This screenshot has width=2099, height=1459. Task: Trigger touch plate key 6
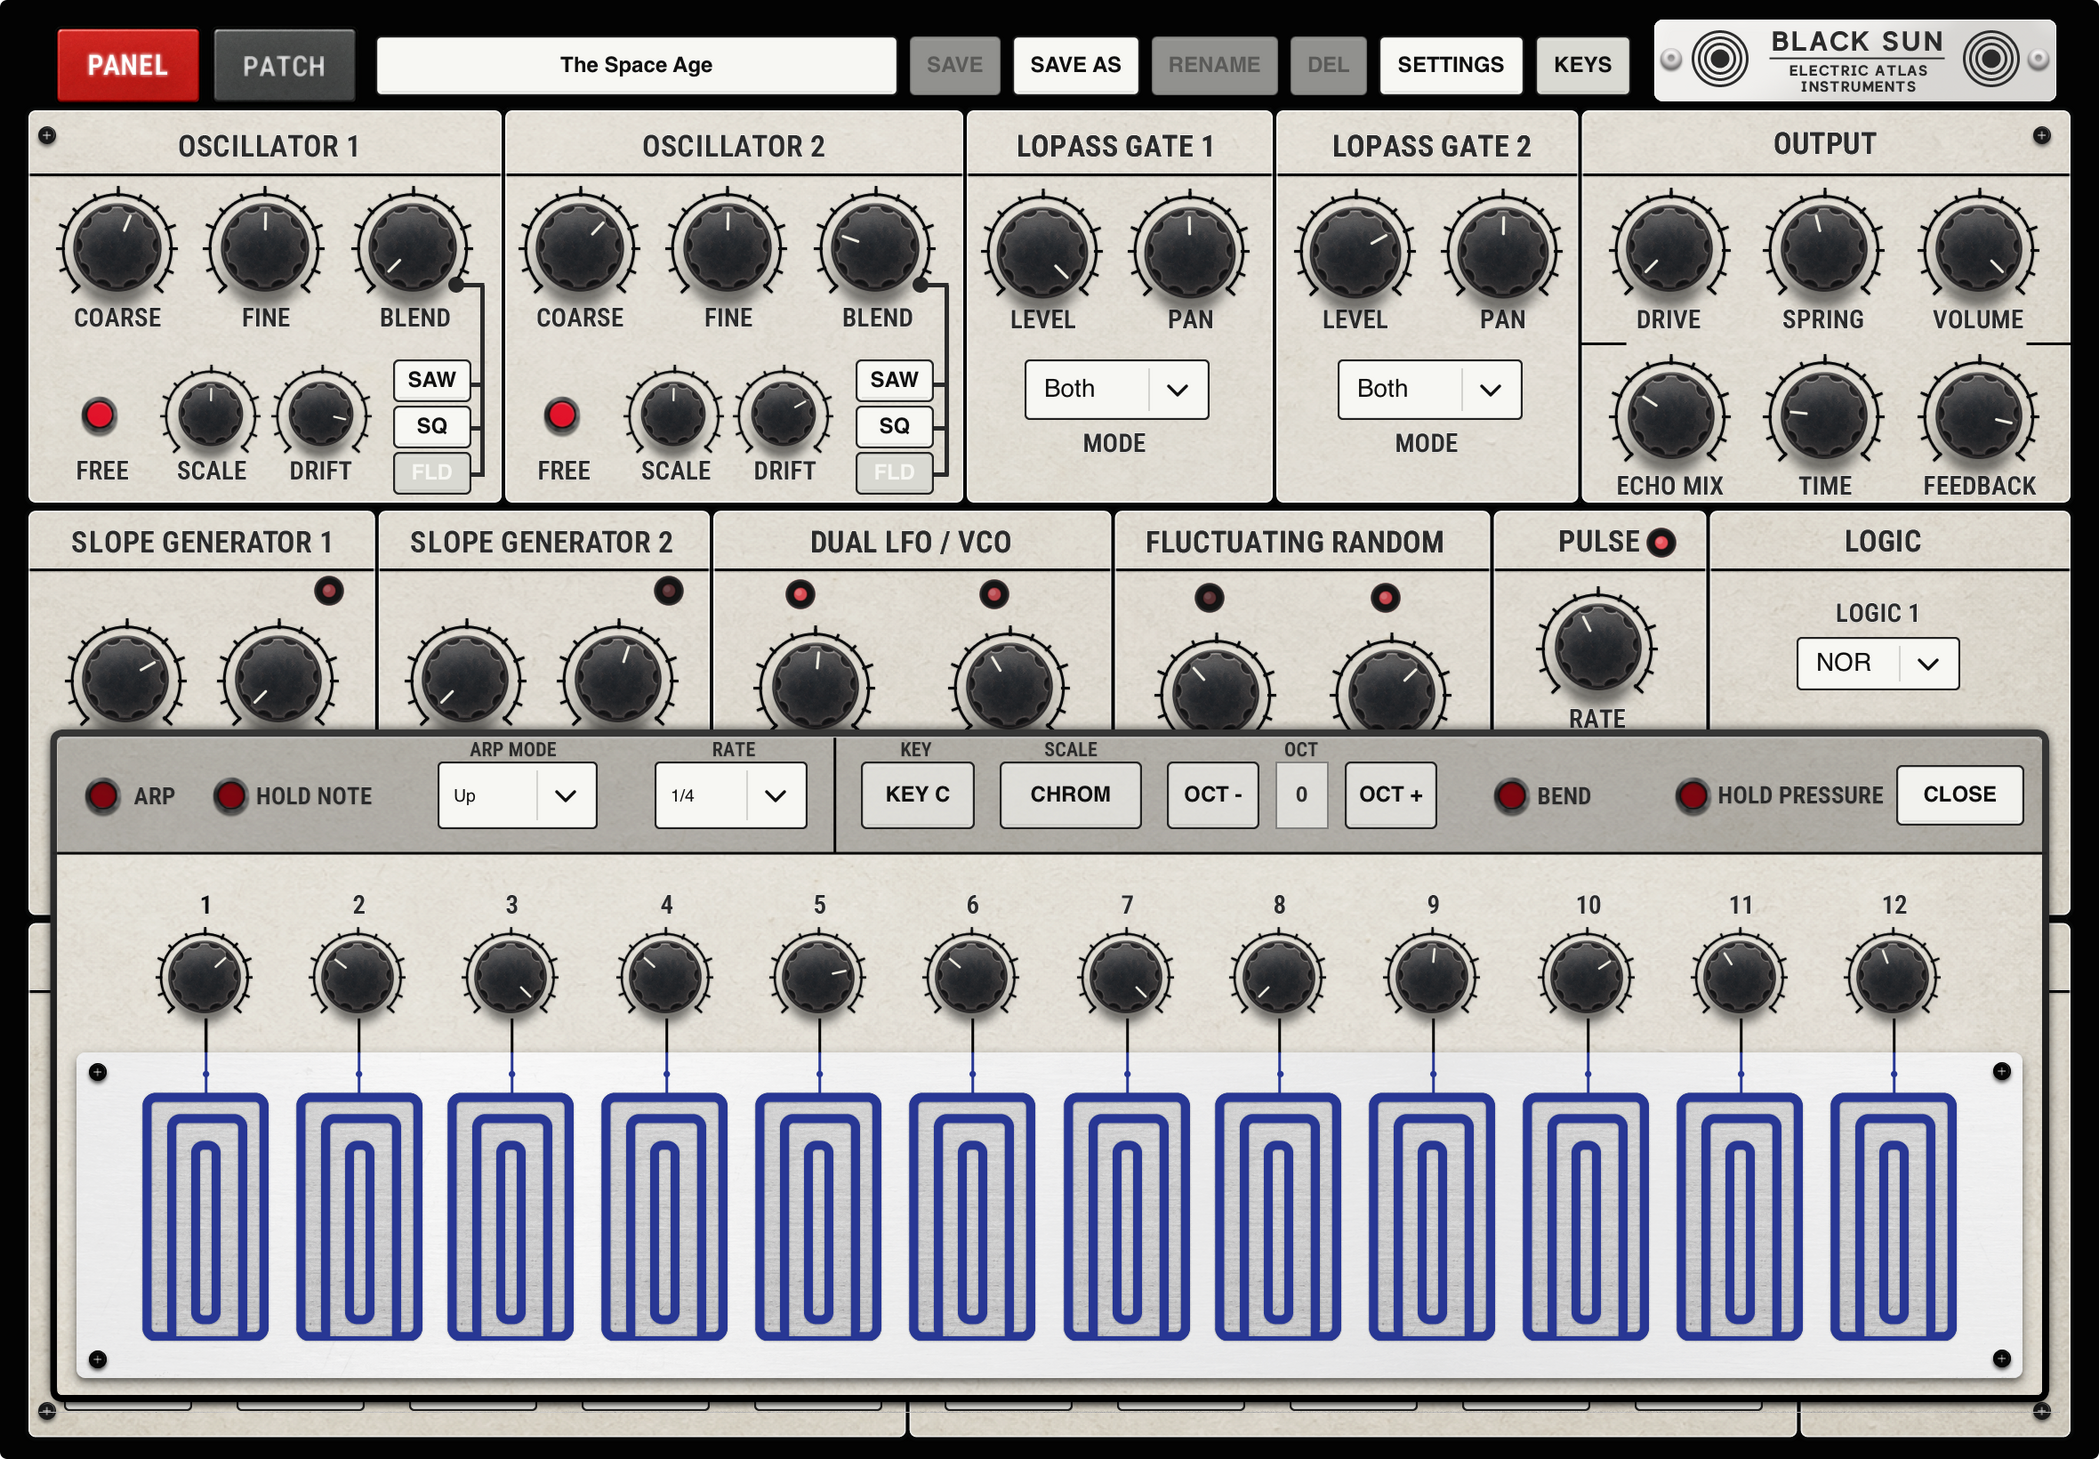[x=972, y=1216]
